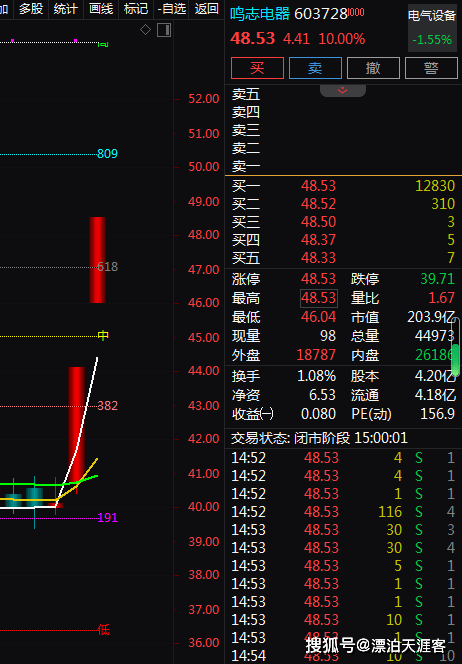This screenshot has width=462, height=664.
Task: Click the red 低 low line label
Action: click(103, 630)
